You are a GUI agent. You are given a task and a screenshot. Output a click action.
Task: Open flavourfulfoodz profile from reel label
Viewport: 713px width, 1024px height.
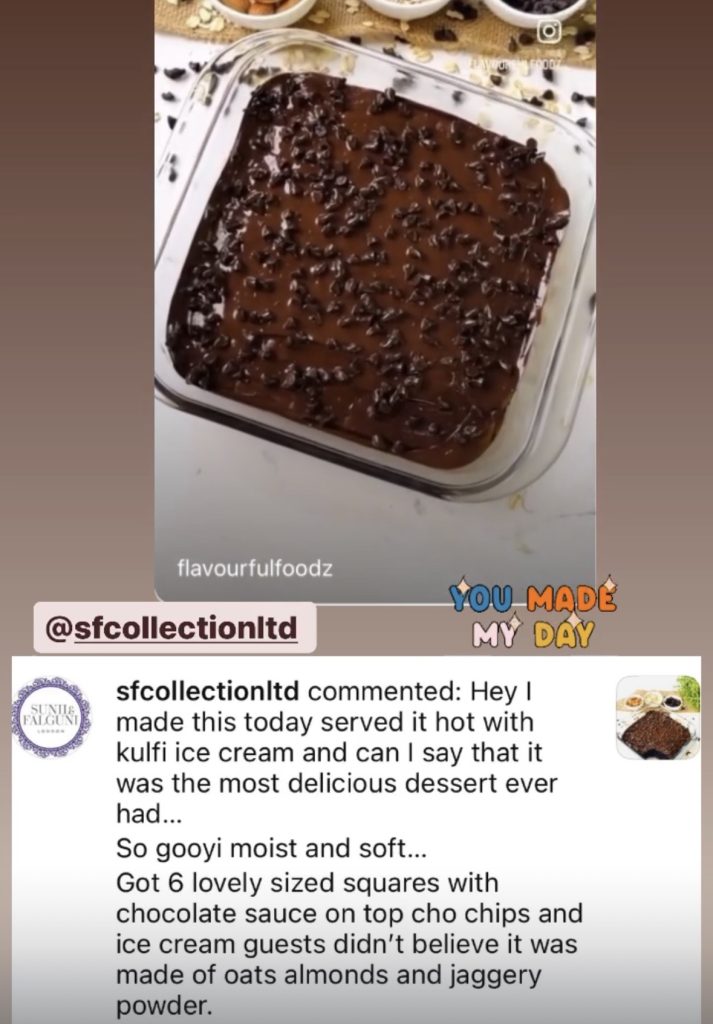(x=255, y=569)
